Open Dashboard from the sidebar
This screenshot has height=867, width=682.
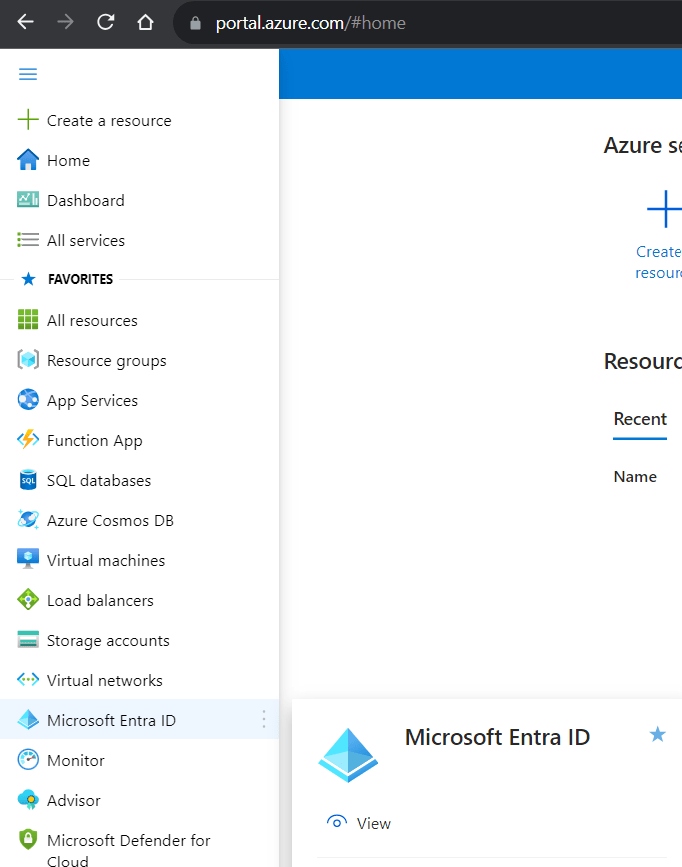click(85, 200)
